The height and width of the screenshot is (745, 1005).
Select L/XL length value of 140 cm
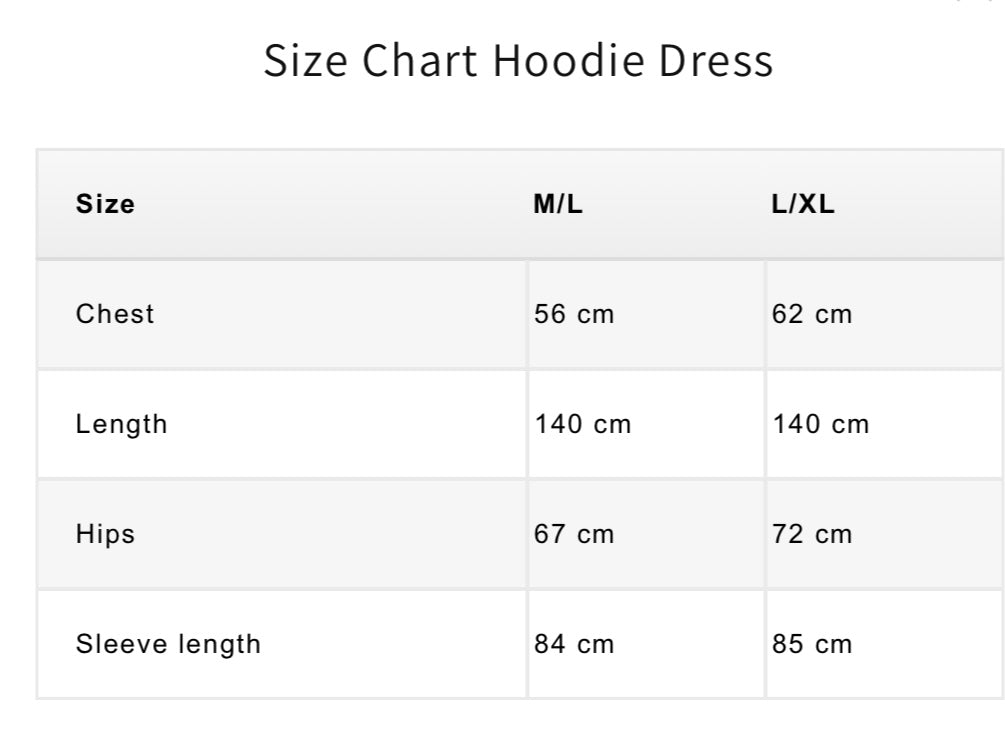point(821,424)
